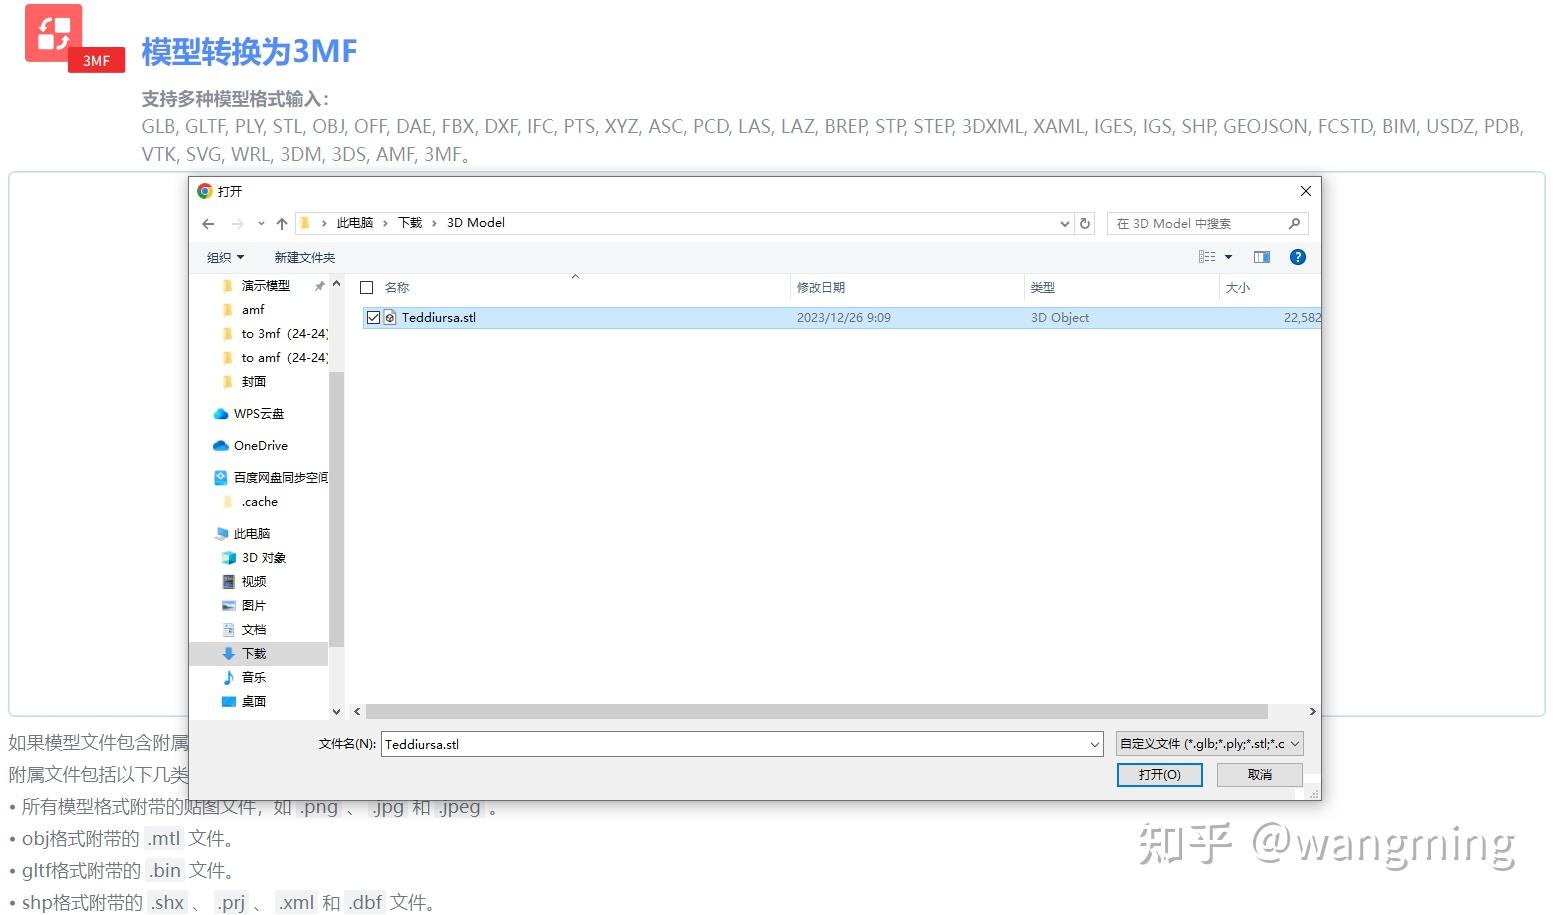The image size is (1553, 915).
Task: Click the pin icon next to 演示模型
Action: pyautogui.click(x=318, y=285)
